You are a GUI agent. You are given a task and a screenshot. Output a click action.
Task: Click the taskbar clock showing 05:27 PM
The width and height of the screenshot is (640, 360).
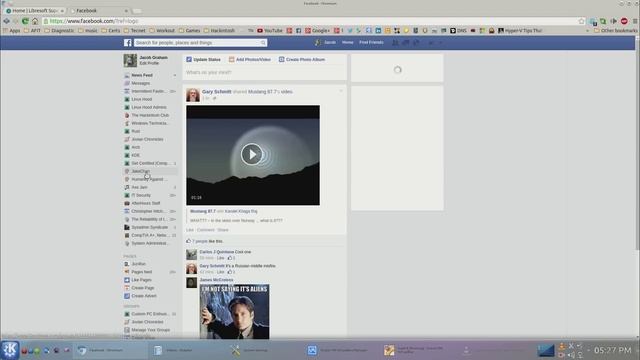(612, 350)
